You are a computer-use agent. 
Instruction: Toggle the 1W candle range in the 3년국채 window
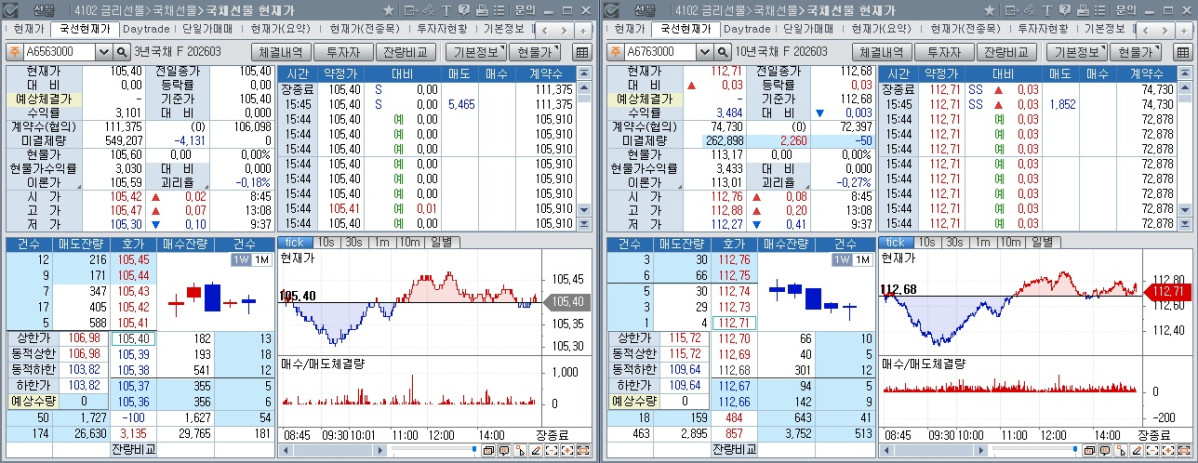[241, 260]
